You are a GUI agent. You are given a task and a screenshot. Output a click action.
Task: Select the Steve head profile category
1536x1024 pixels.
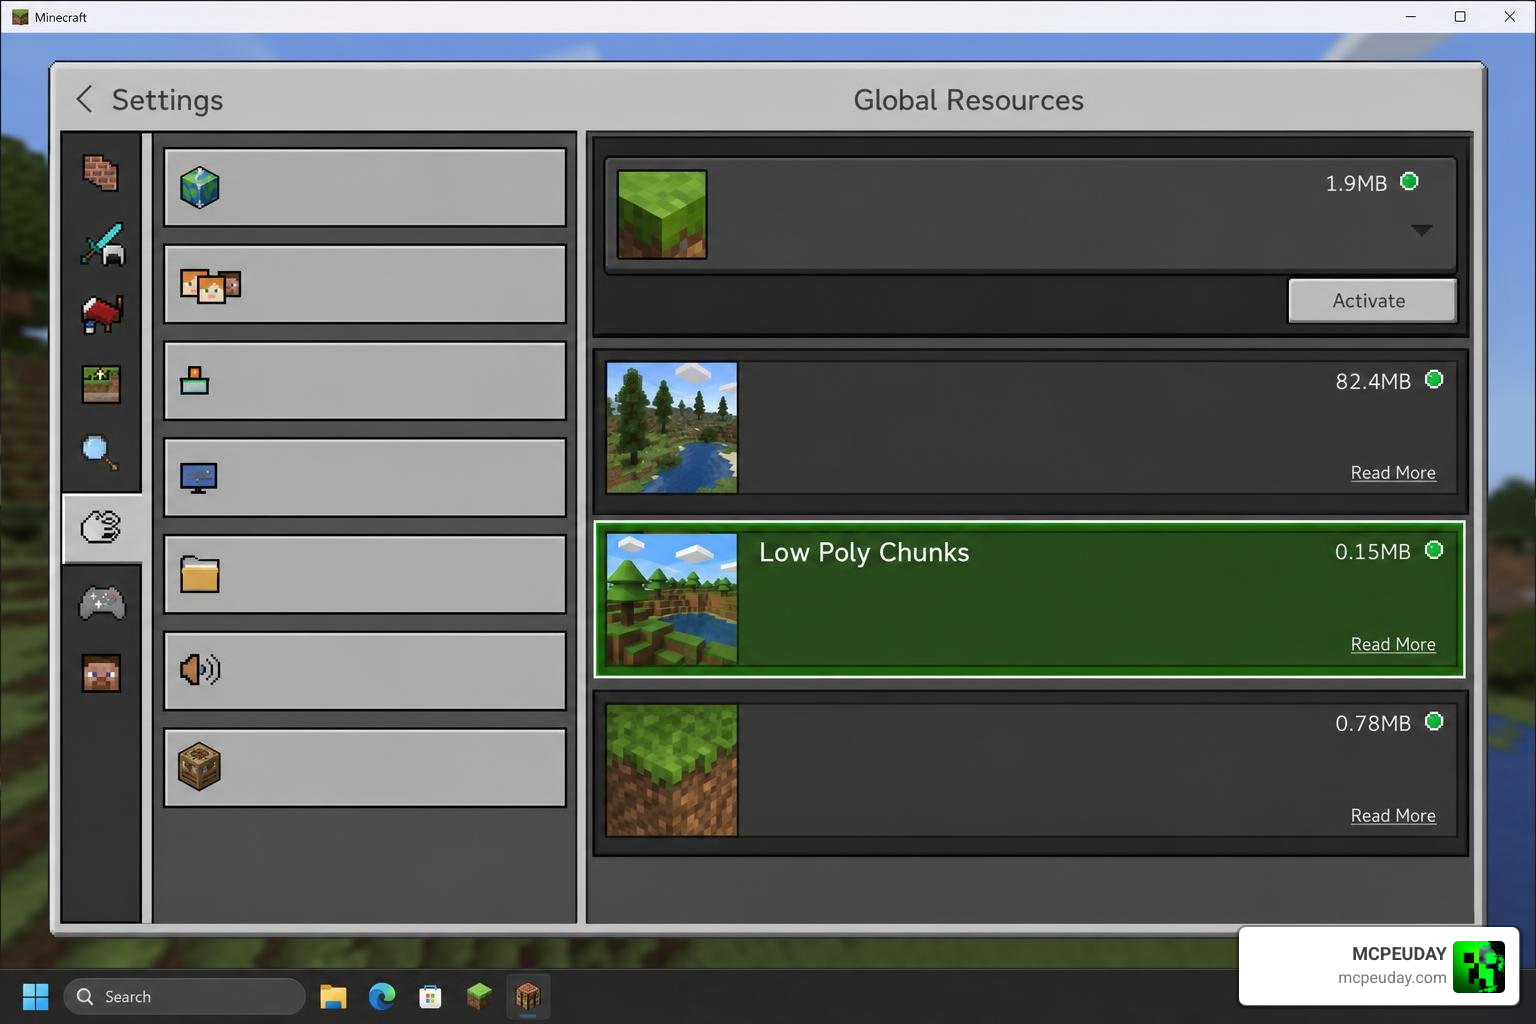(101, 674)
